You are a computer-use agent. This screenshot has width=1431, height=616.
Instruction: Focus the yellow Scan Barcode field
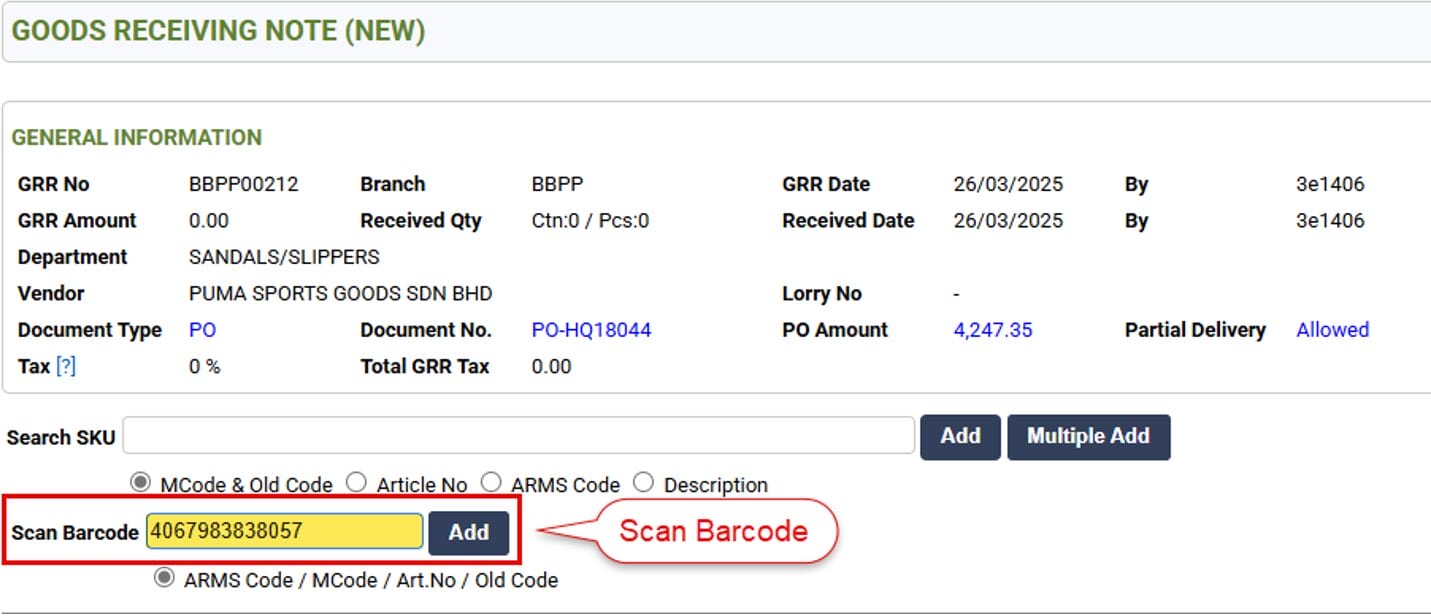[x=285, y=532]
